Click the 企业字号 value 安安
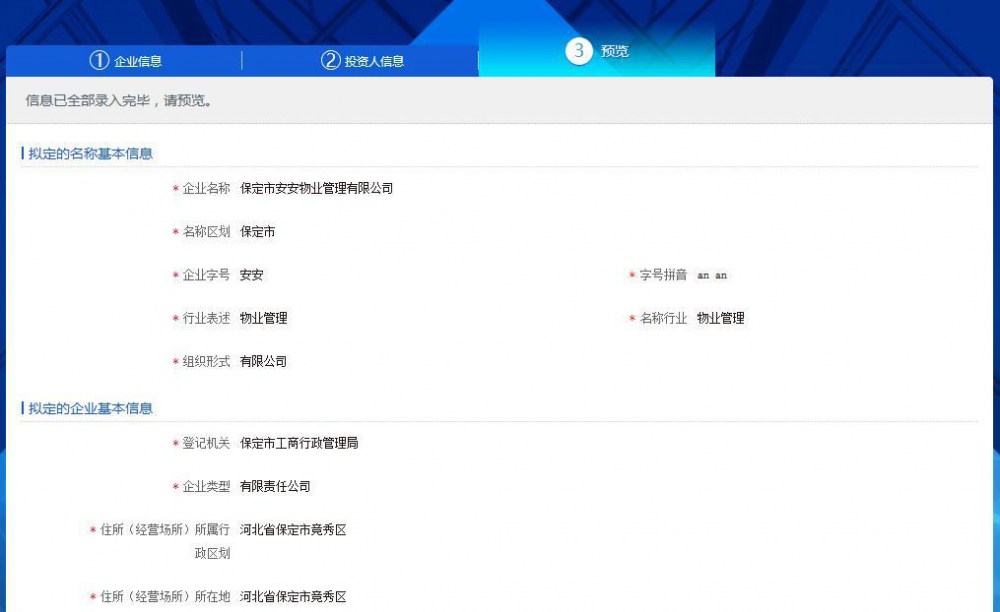The width and height of the screenshot is (1000, 612). 251,275
